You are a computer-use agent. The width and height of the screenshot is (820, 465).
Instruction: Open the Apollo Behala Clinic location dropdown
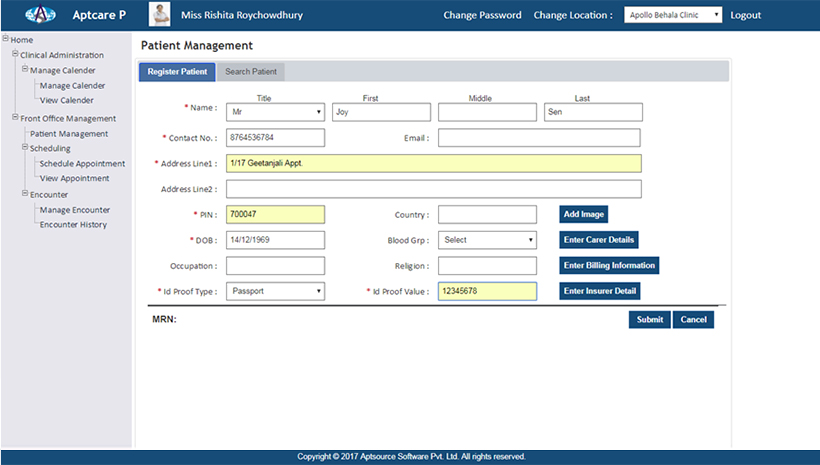point(672,15)
